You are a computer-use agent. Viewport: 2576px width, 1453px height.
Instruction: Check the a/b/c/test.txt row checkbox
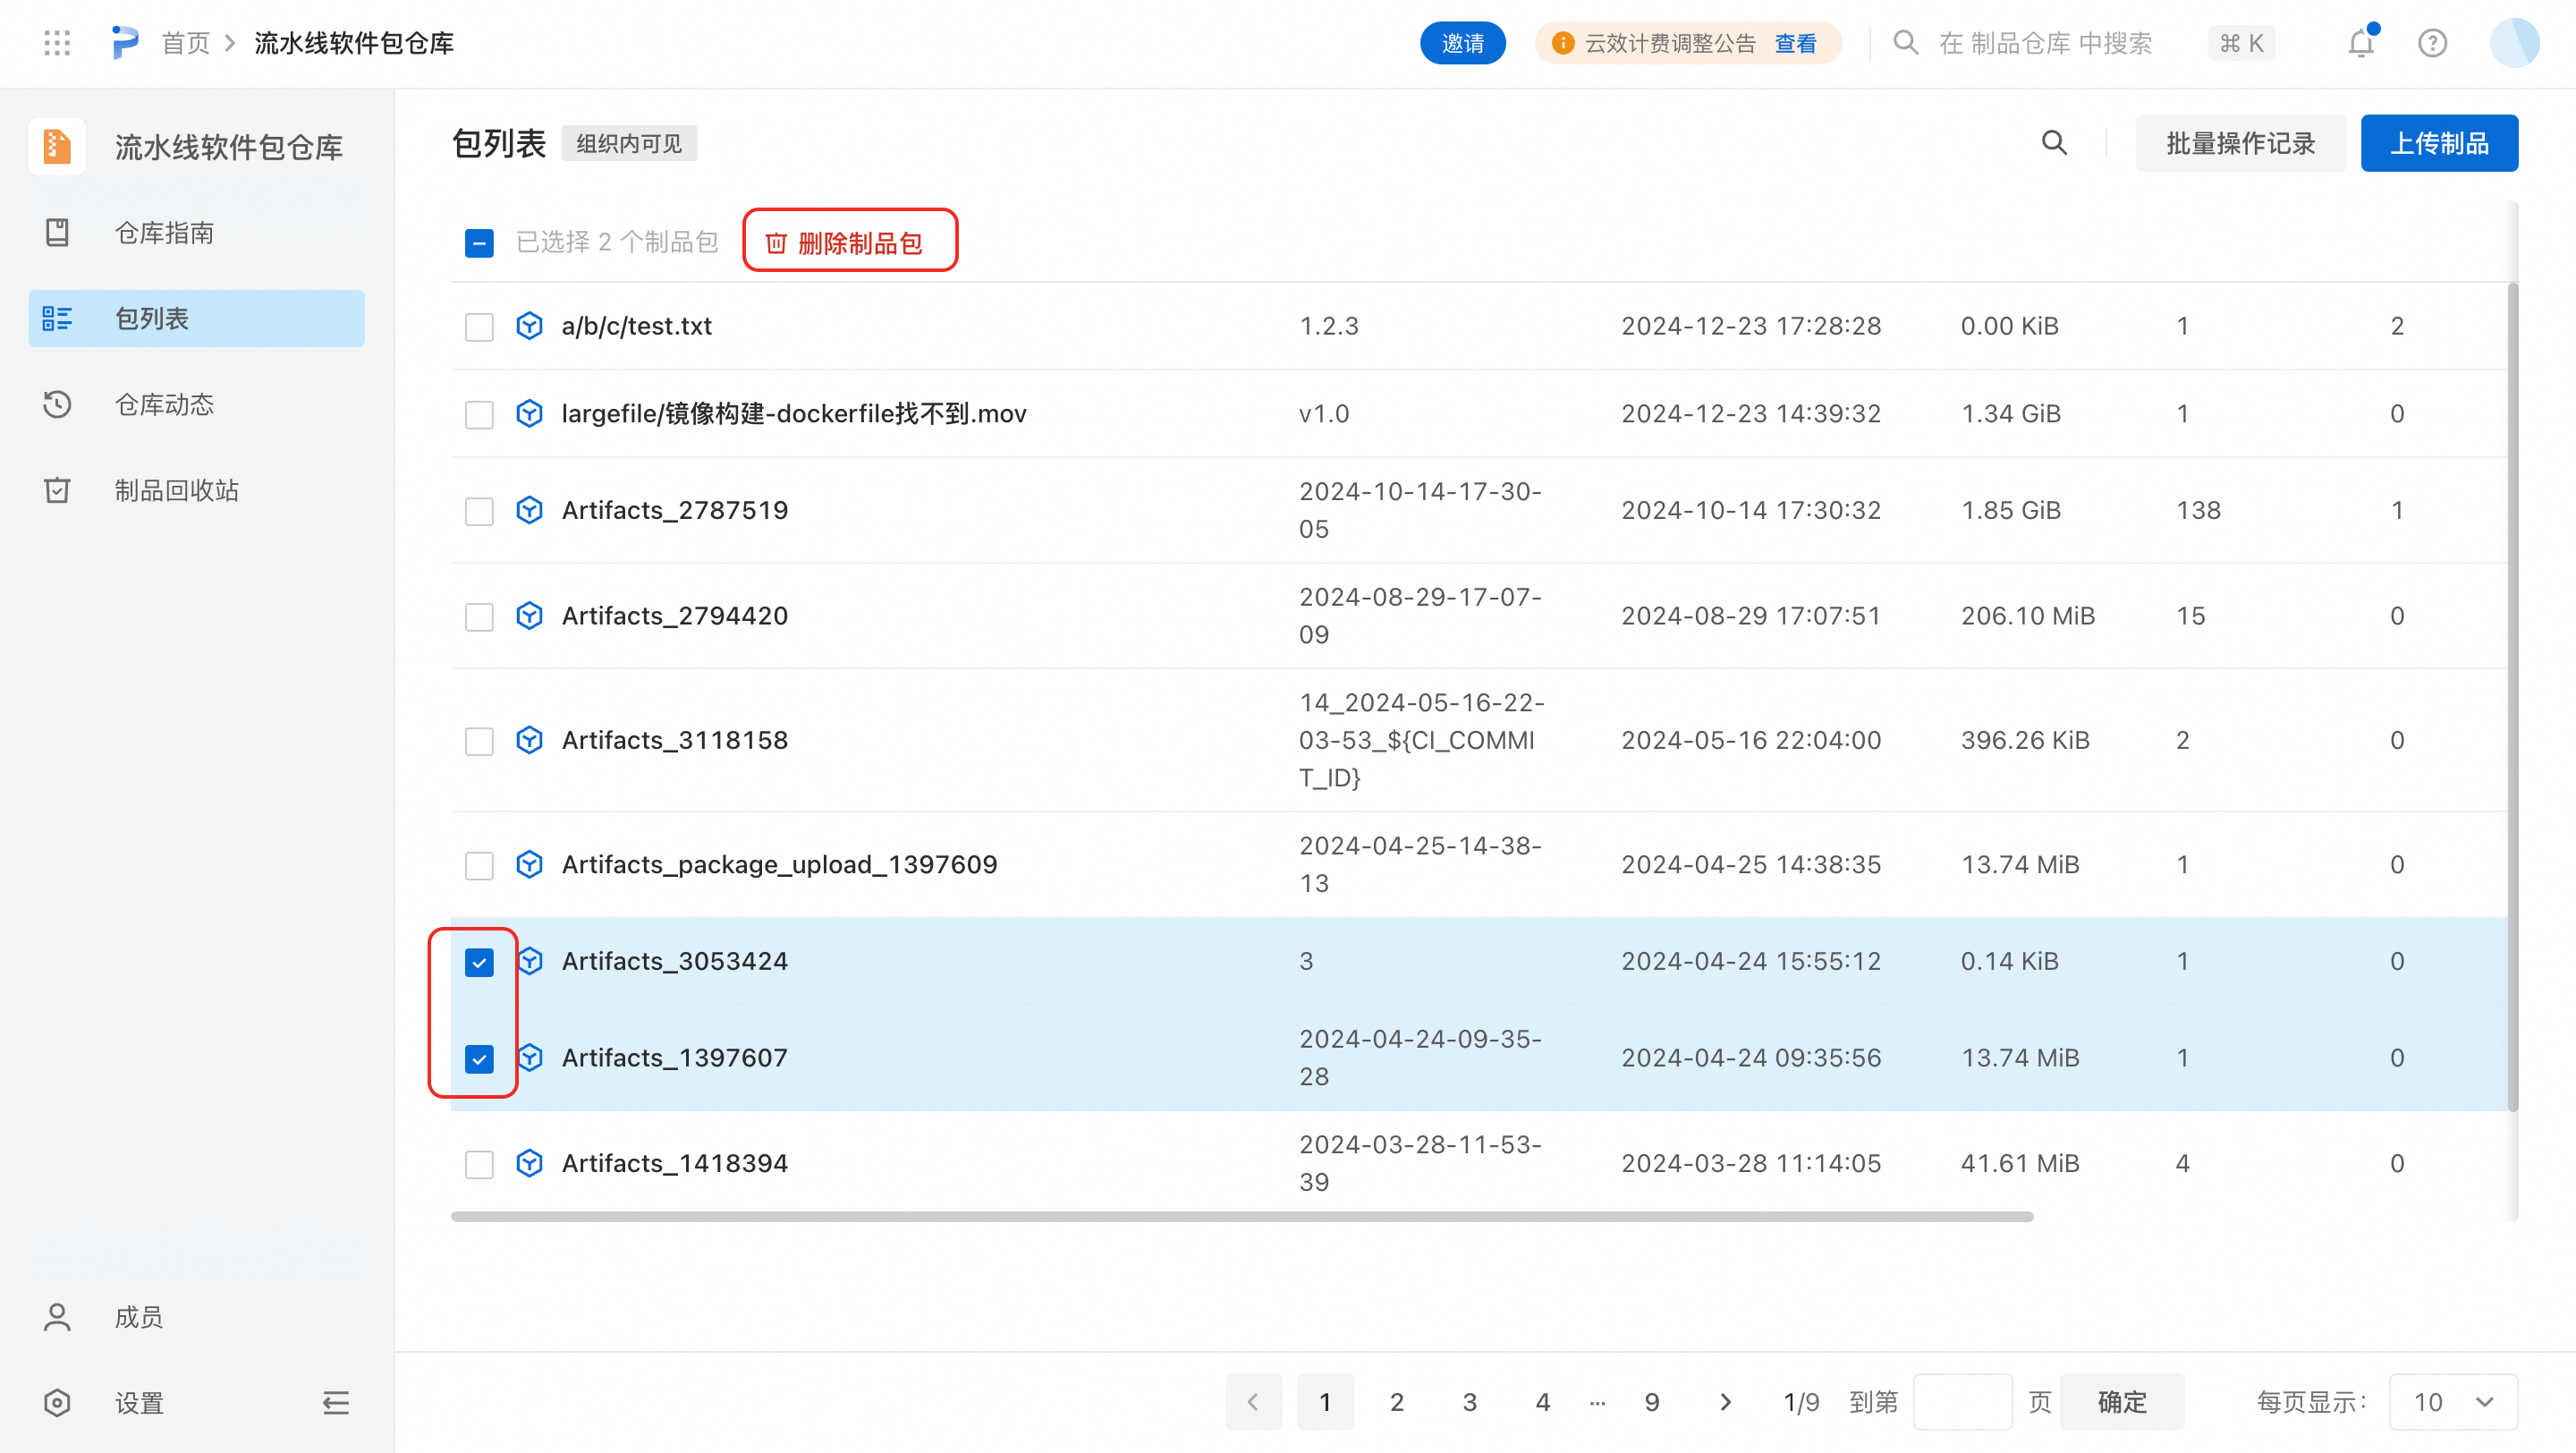click(x=479, y=327)
